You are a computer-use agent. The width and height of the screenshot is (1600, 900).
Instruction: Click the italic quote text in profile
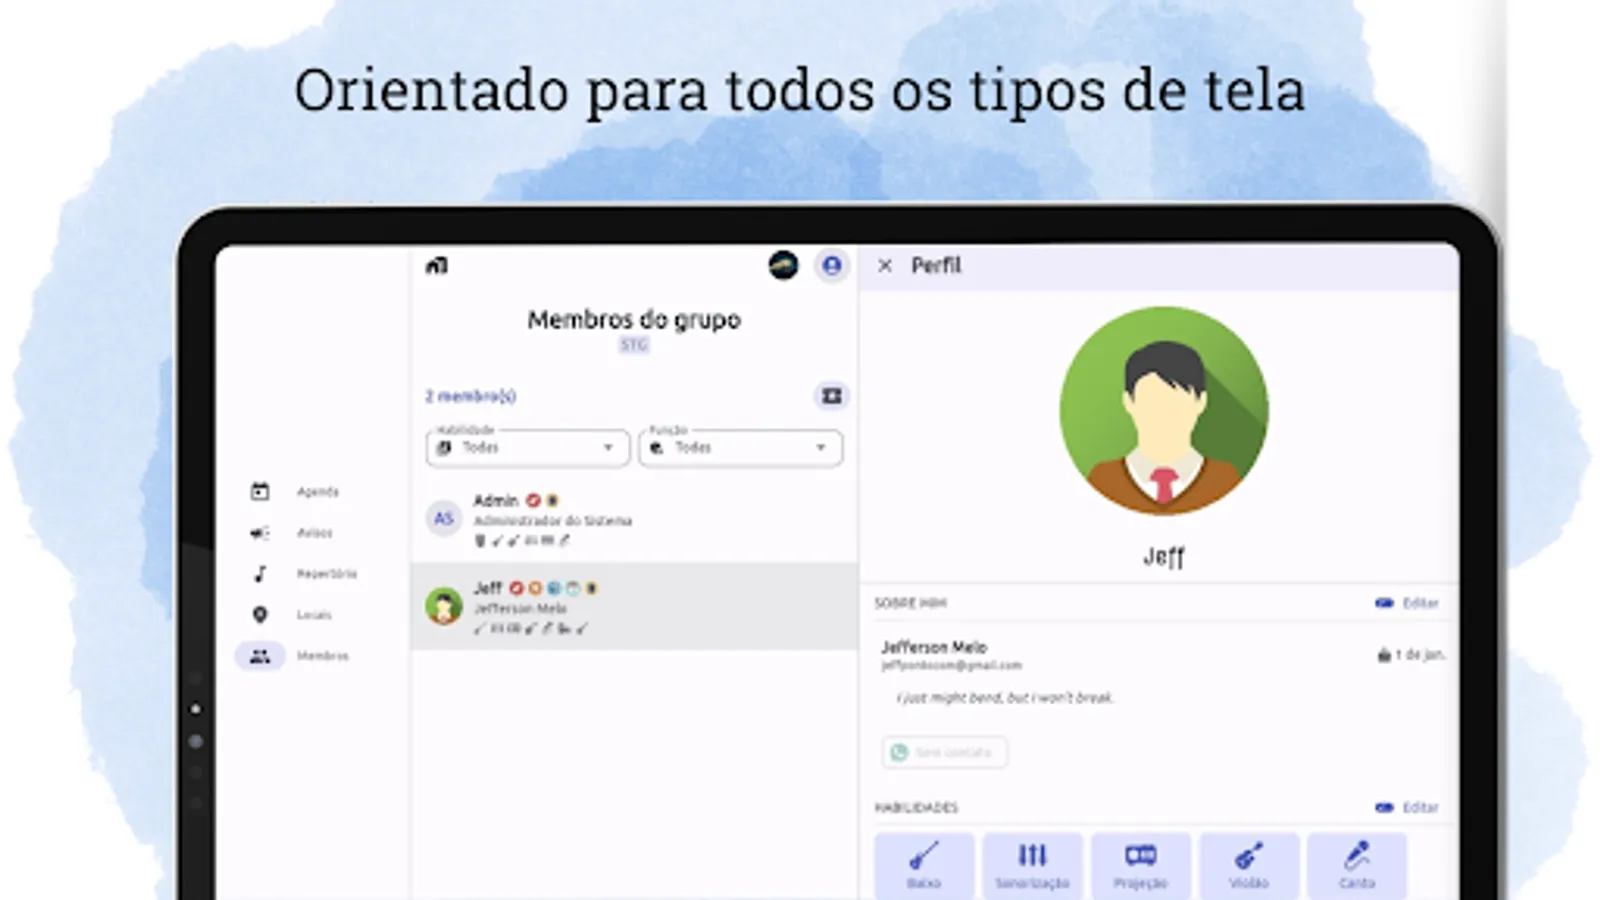tap(1005, 698)
